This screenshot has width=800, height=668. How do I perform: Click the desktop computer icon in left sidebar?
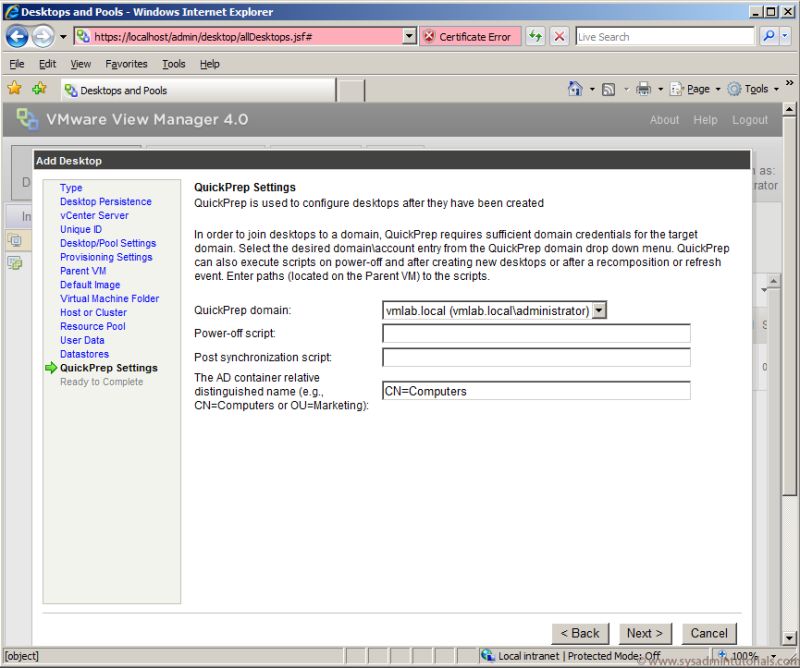coord(16,239)
